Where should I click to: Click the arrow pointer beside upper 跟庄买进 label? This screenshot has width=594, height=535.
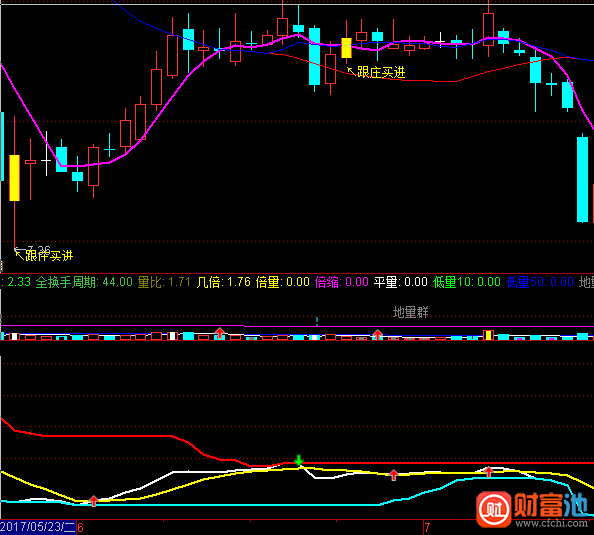(x=351, y=71)
